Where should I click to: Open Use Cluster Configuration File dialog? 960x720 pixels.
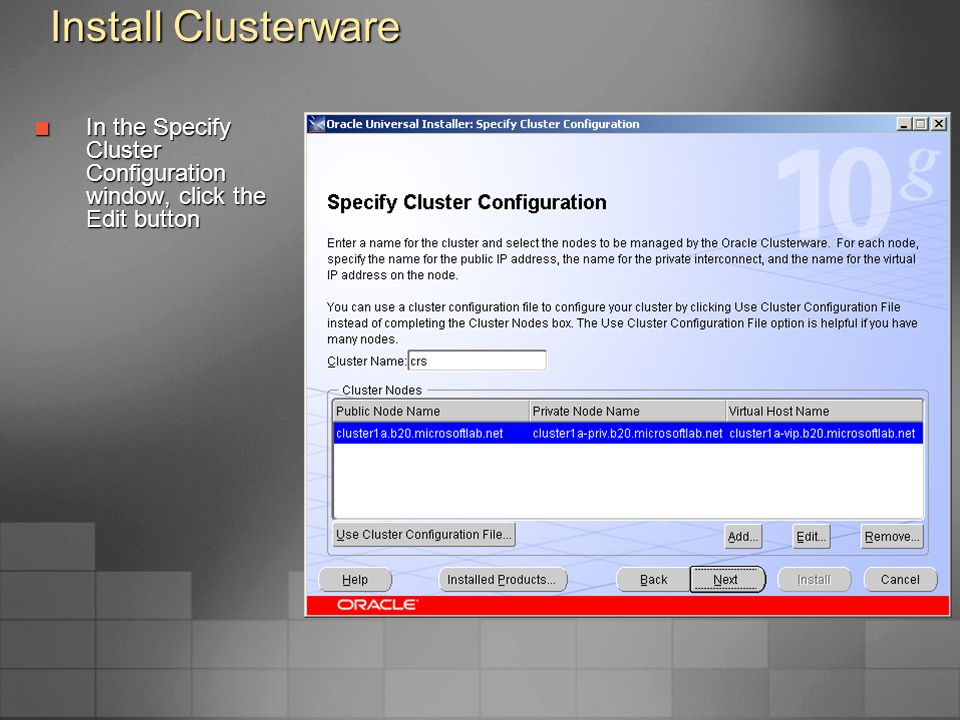click(x=424, y=534)
